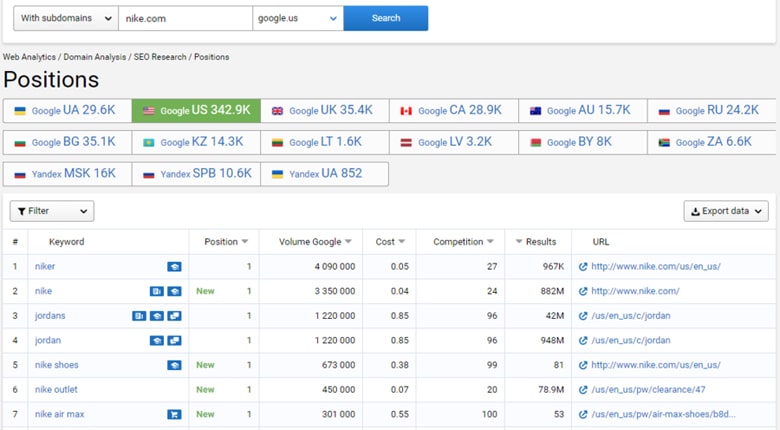Go to Web Analytics breadcrumb
780x430 pixels.
(29, 57)
